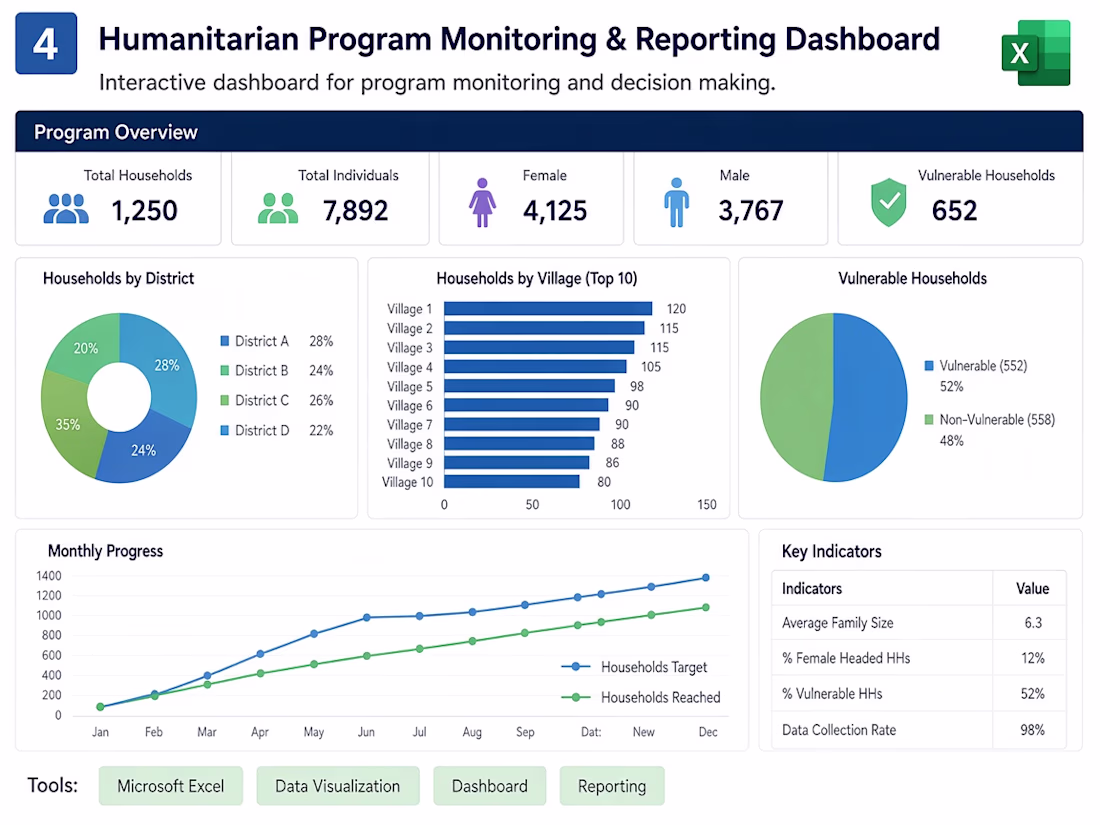
Task: Click the 1400 y-axis label
Action: 49,576
